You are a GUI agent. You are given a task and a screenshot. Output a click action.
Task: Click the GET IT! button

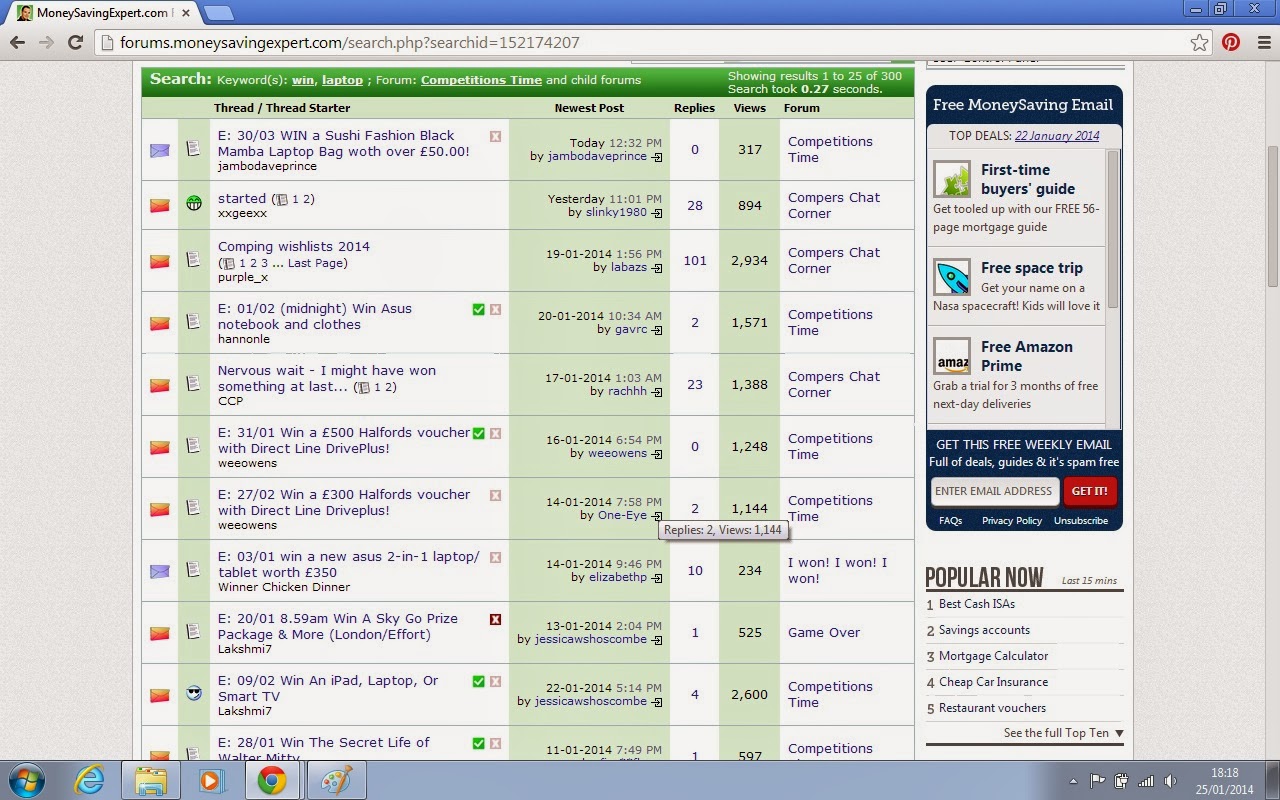pyautogui.click(x=1089, y=491)
